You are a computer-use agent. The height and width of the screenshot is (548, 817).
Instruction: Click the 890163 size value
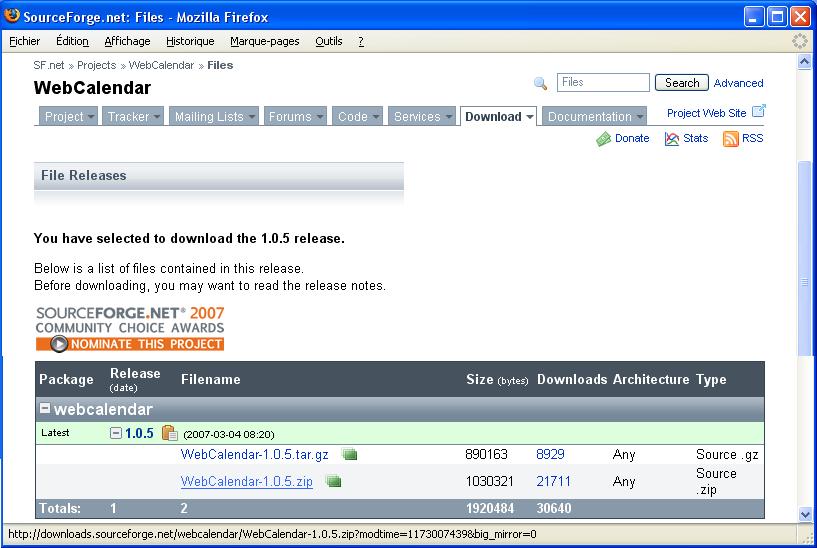pos(486,454)
